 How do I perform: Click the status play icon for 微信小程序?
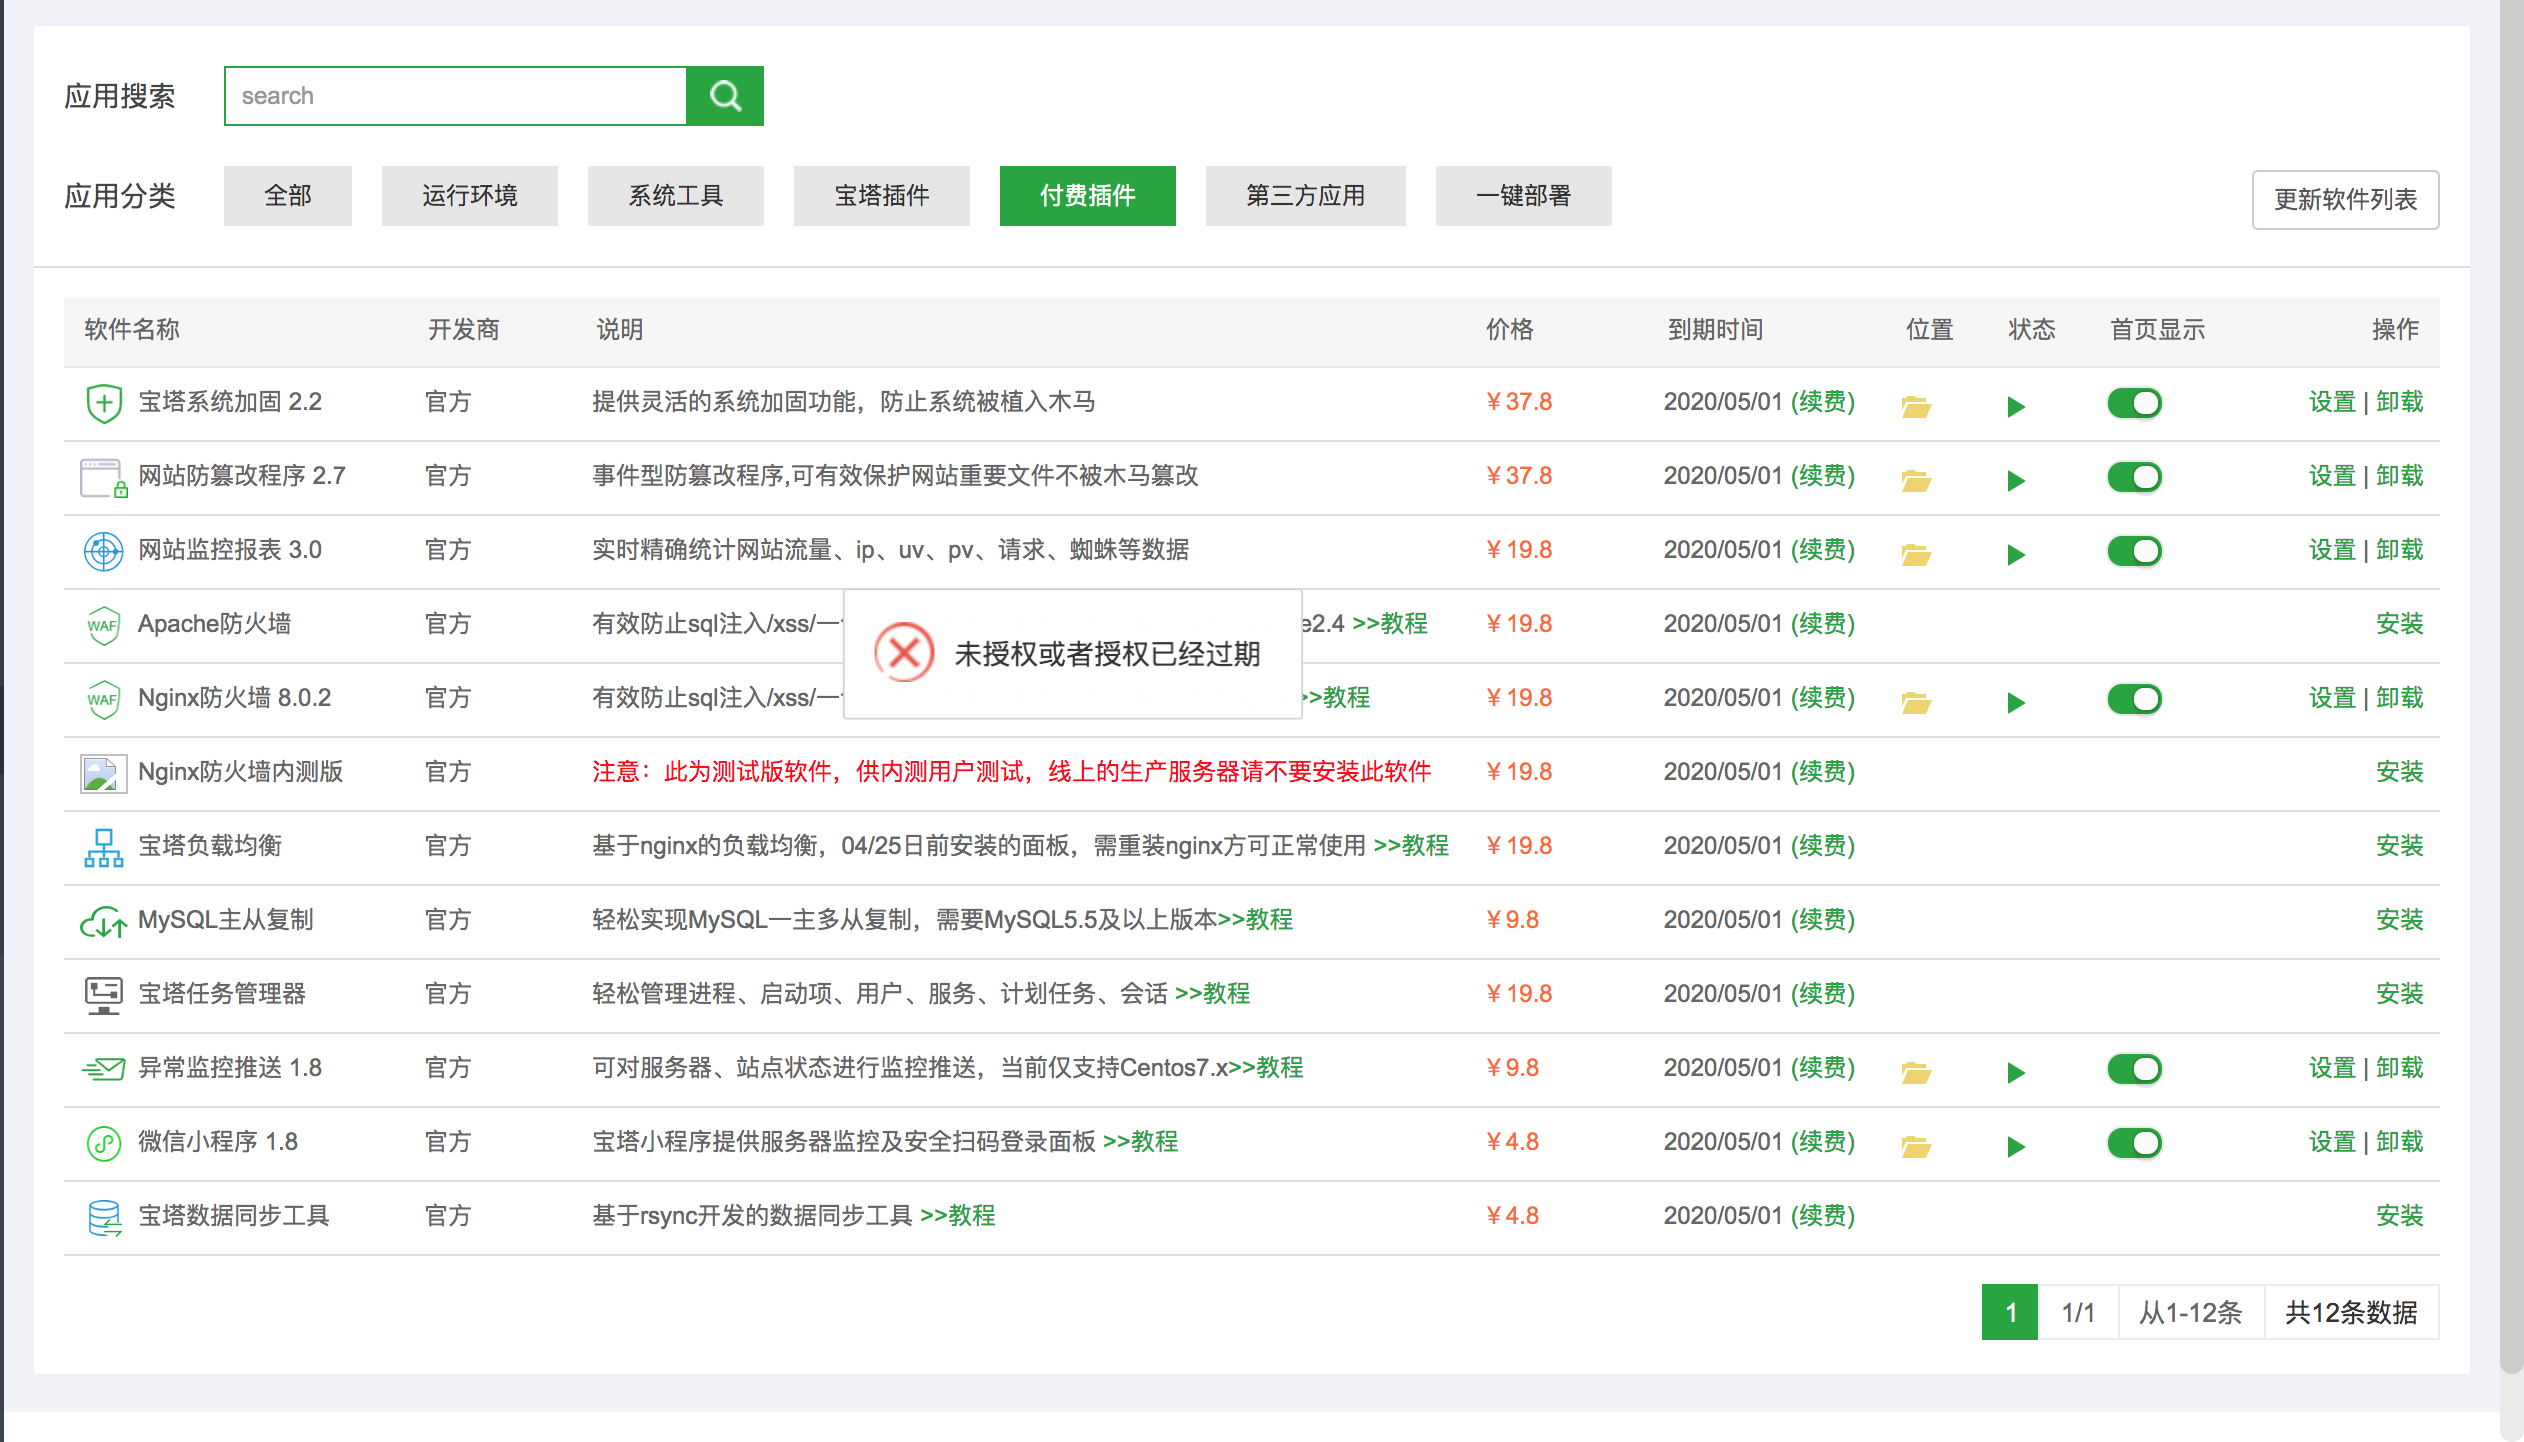(x=2016, y=1146)
